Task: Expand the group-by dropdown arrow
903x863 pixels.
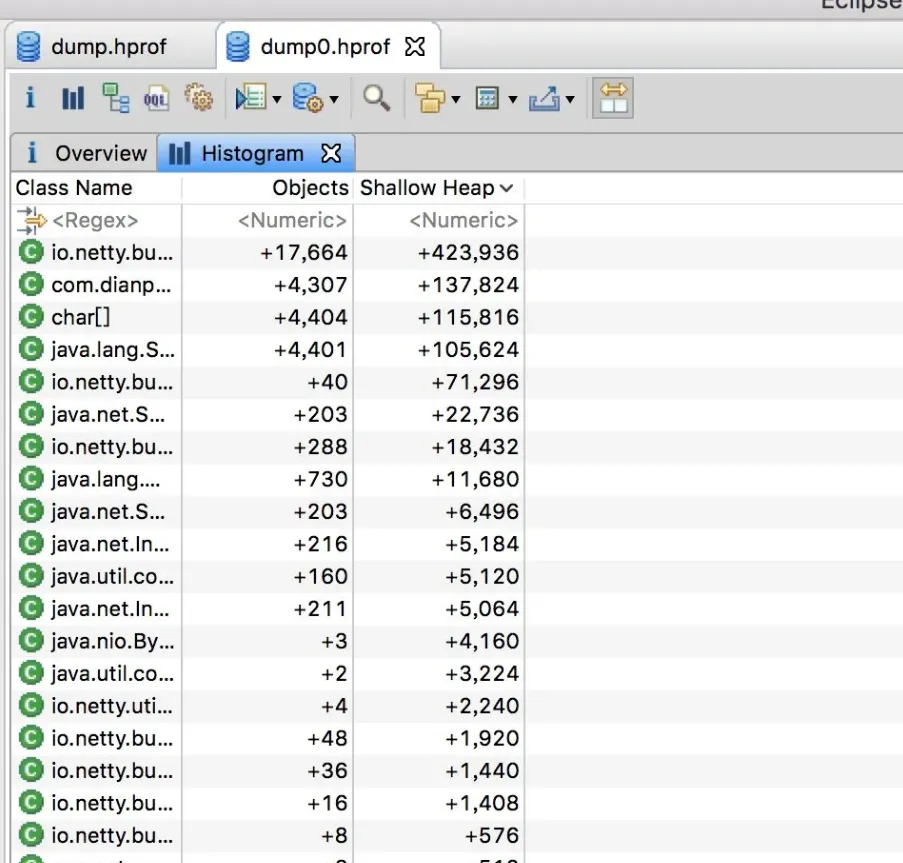Action: [456, 100]
